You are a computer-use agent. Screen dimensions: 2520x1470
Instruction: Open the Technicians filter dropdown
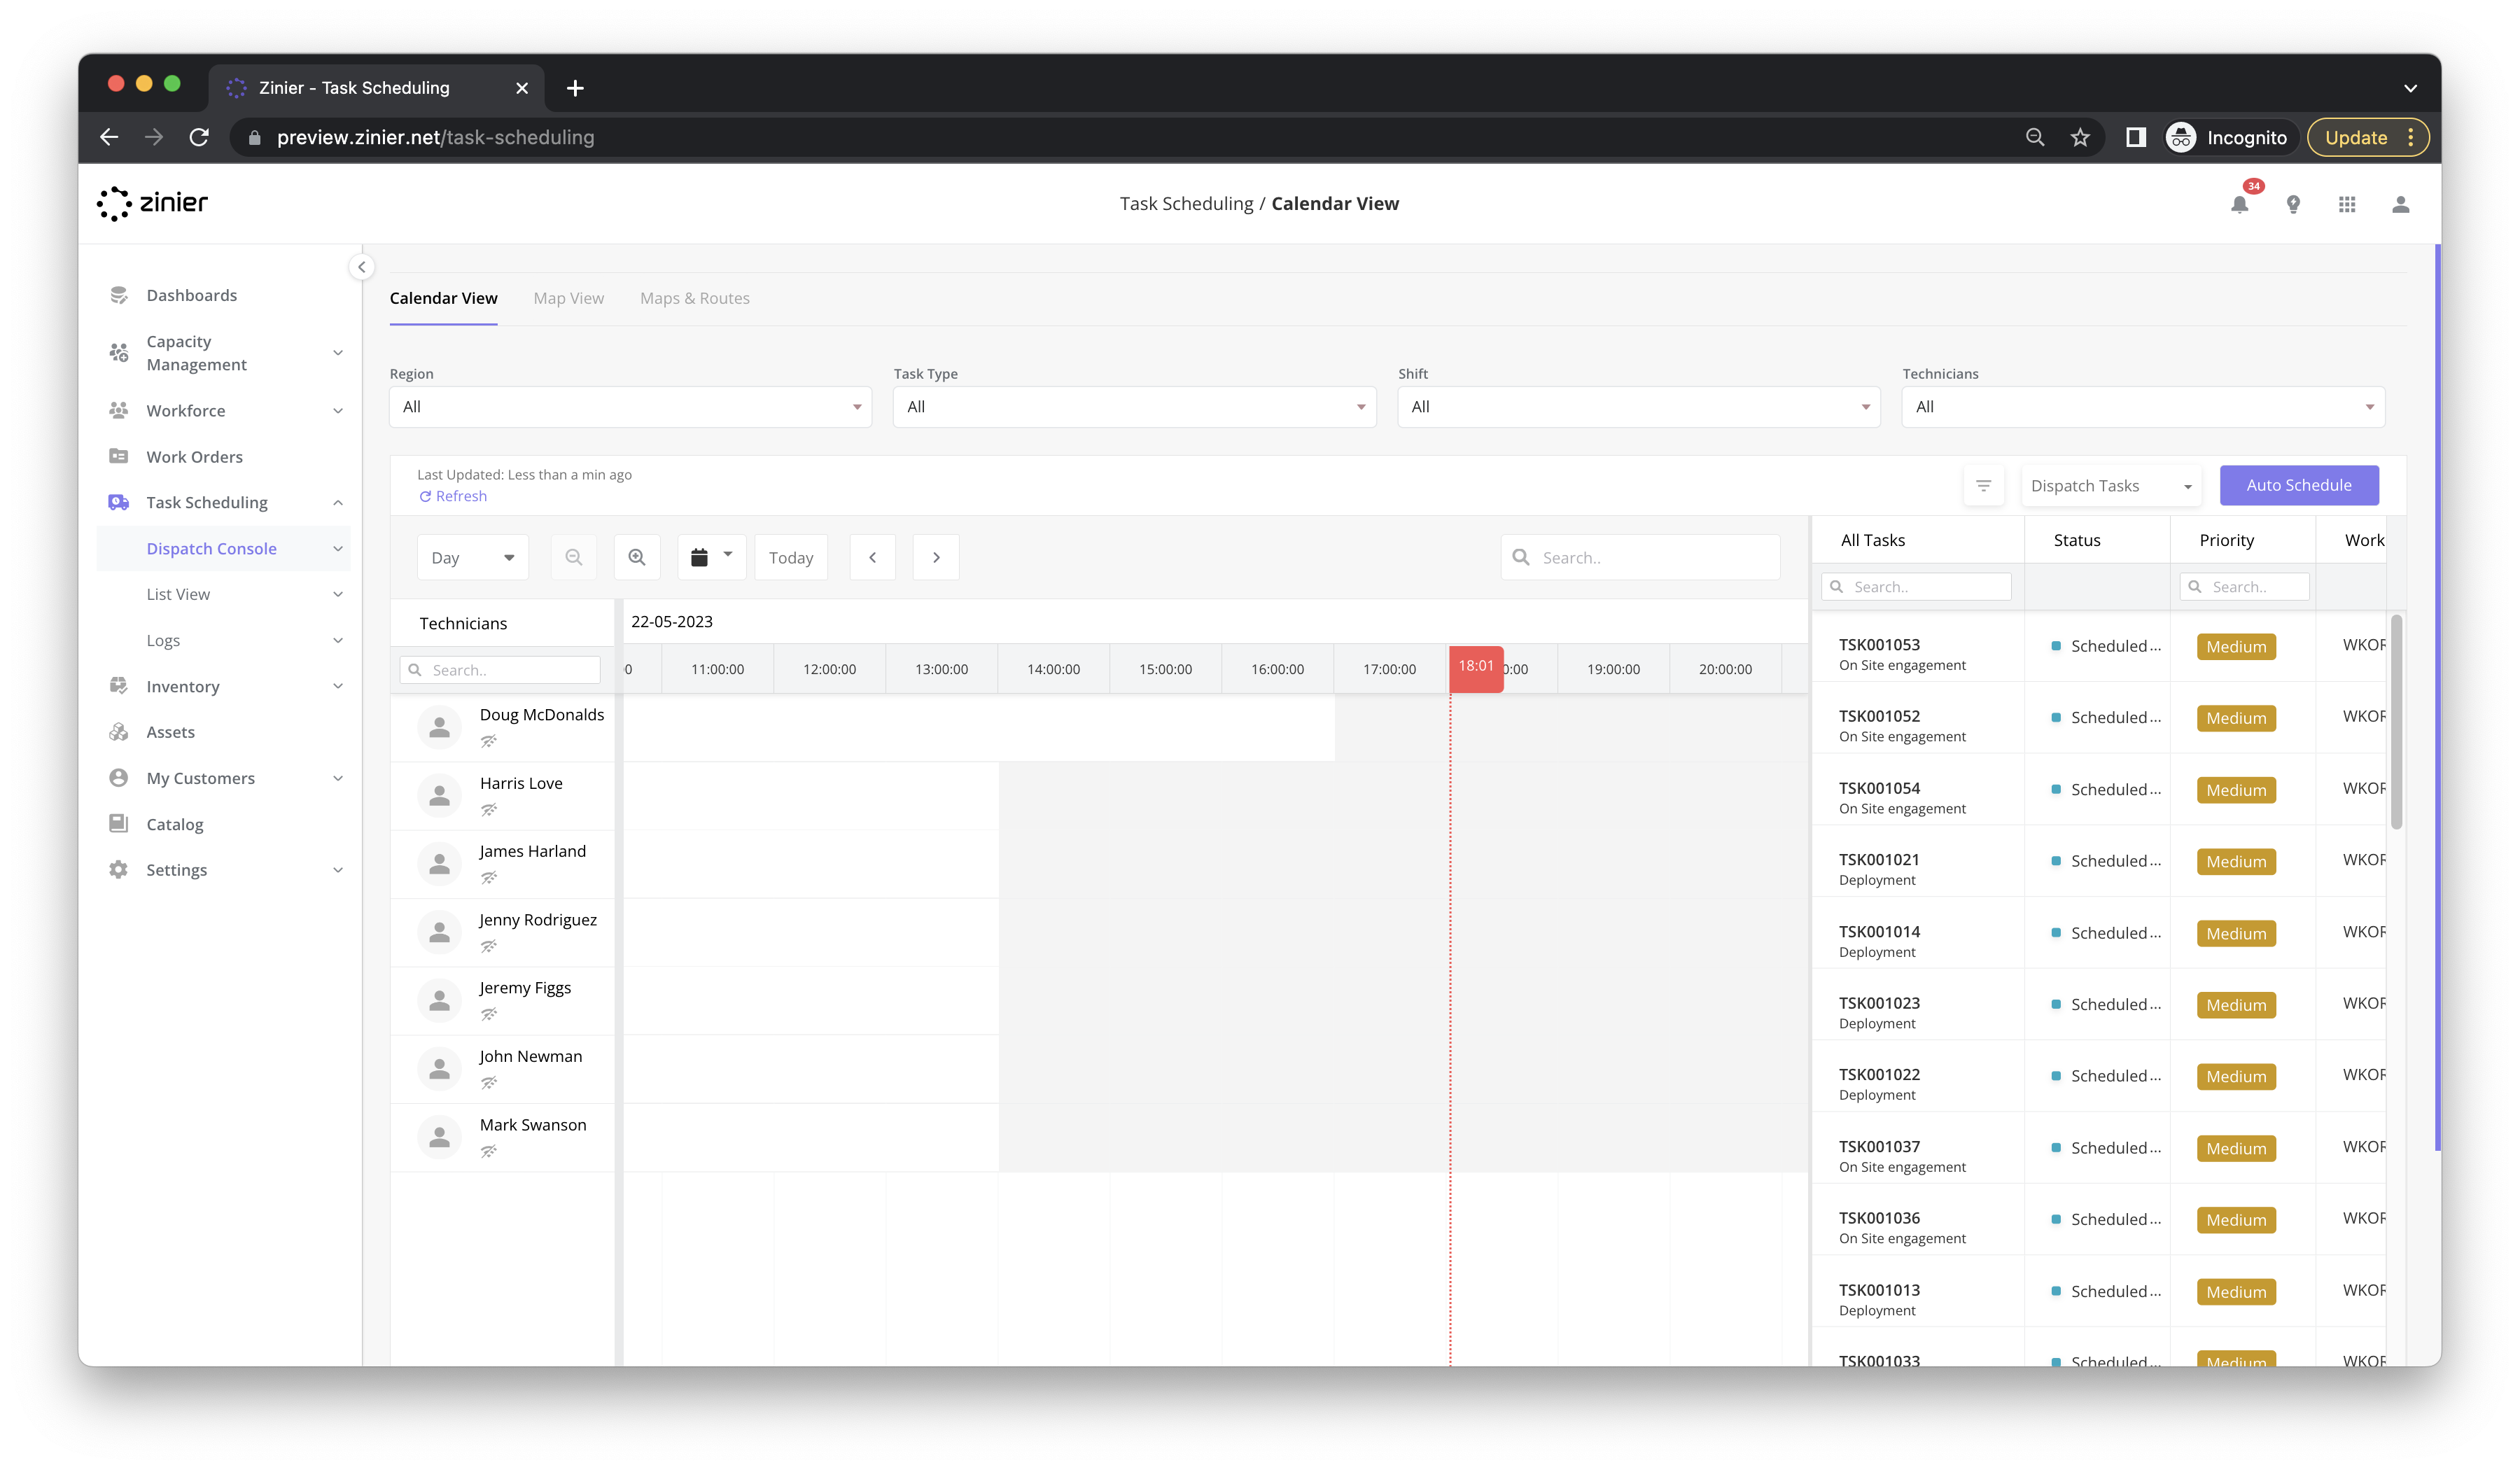click(x=2143, y=407)
